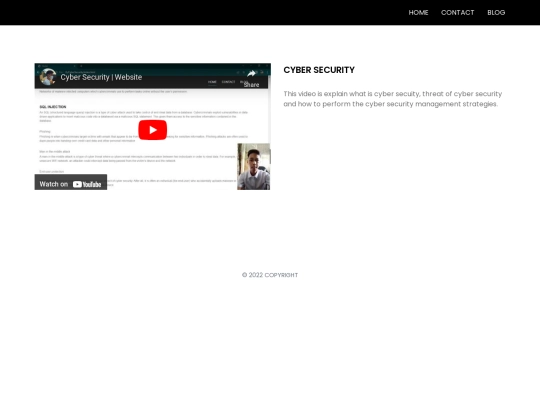540x405 pixels.
Task: Open the video title Cyber Security | Website
Action: [101, 77]
